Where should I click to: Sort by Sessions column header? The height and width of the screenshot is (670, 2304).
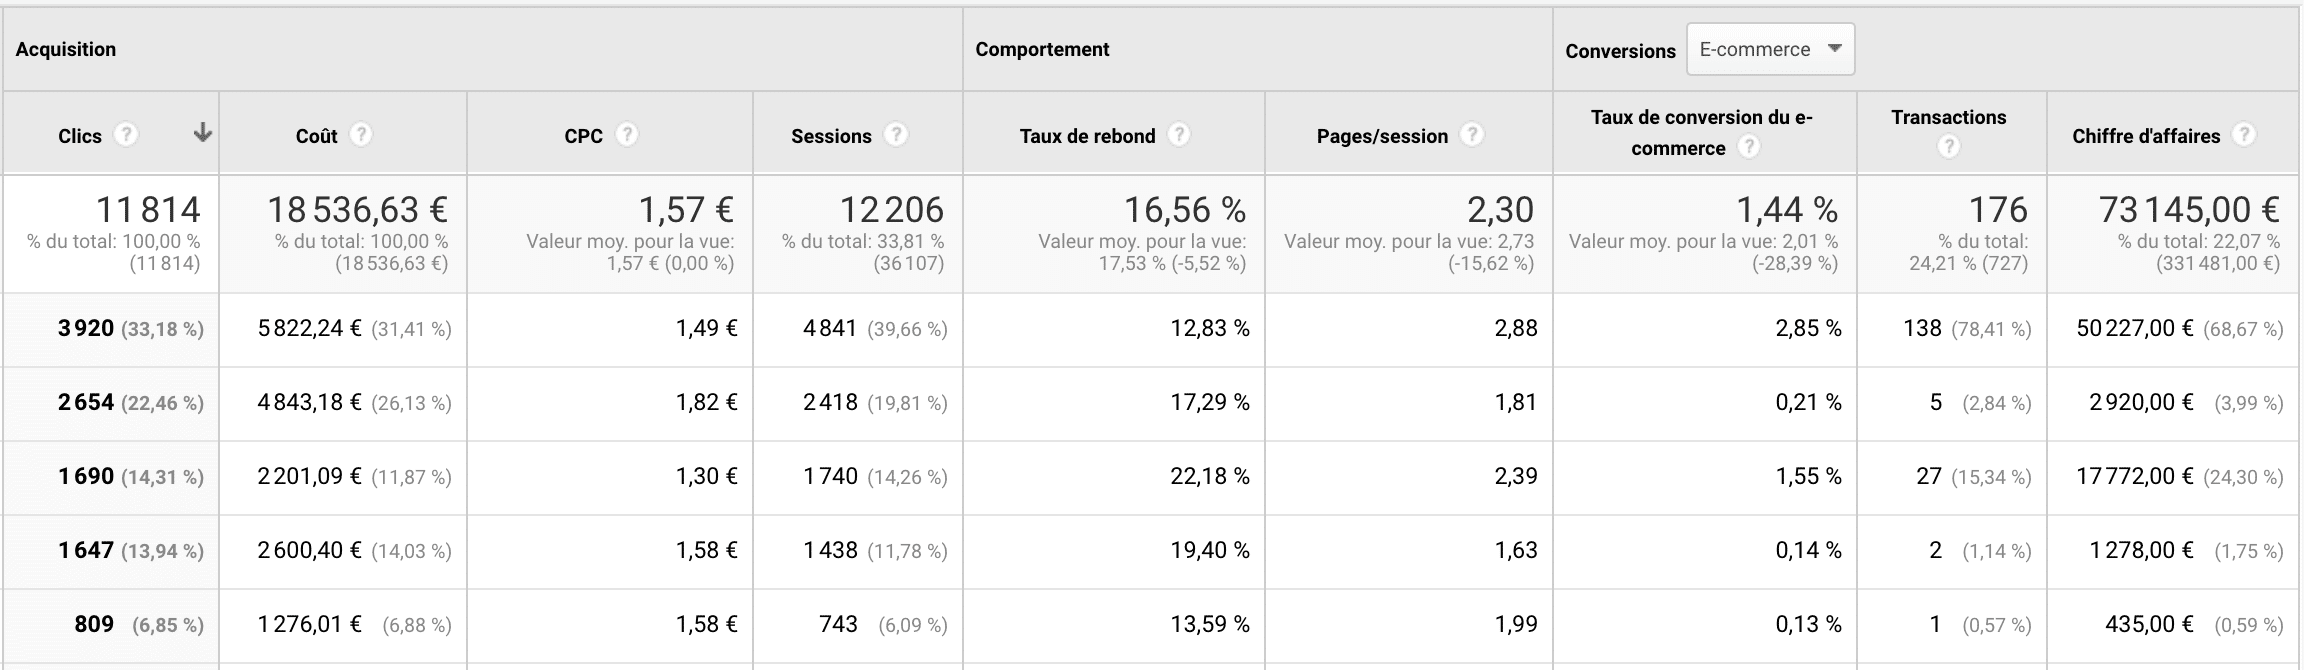[x=831, y=136]
